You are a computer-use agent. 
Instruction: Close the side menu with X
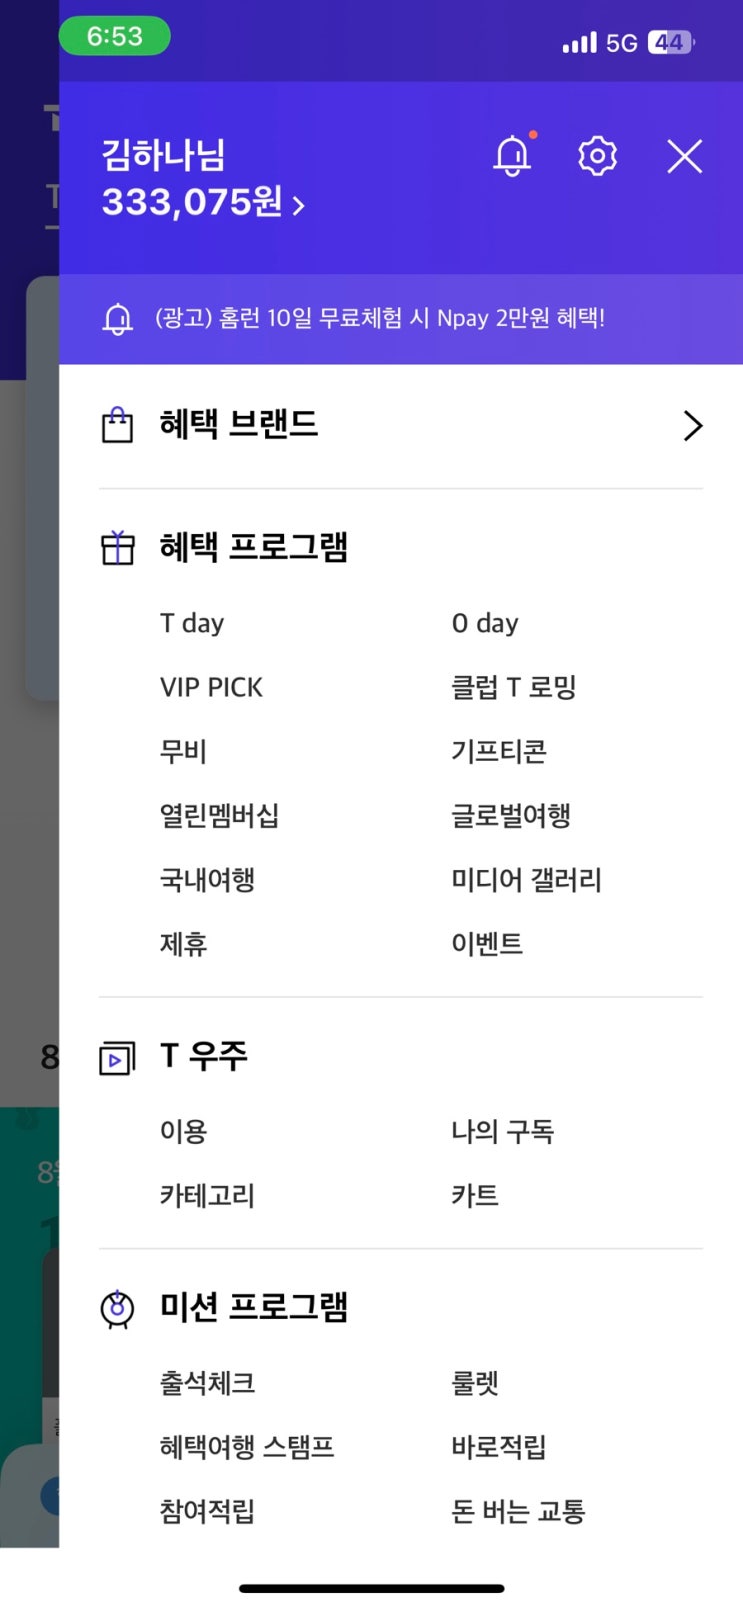click(x=685, y=156)
